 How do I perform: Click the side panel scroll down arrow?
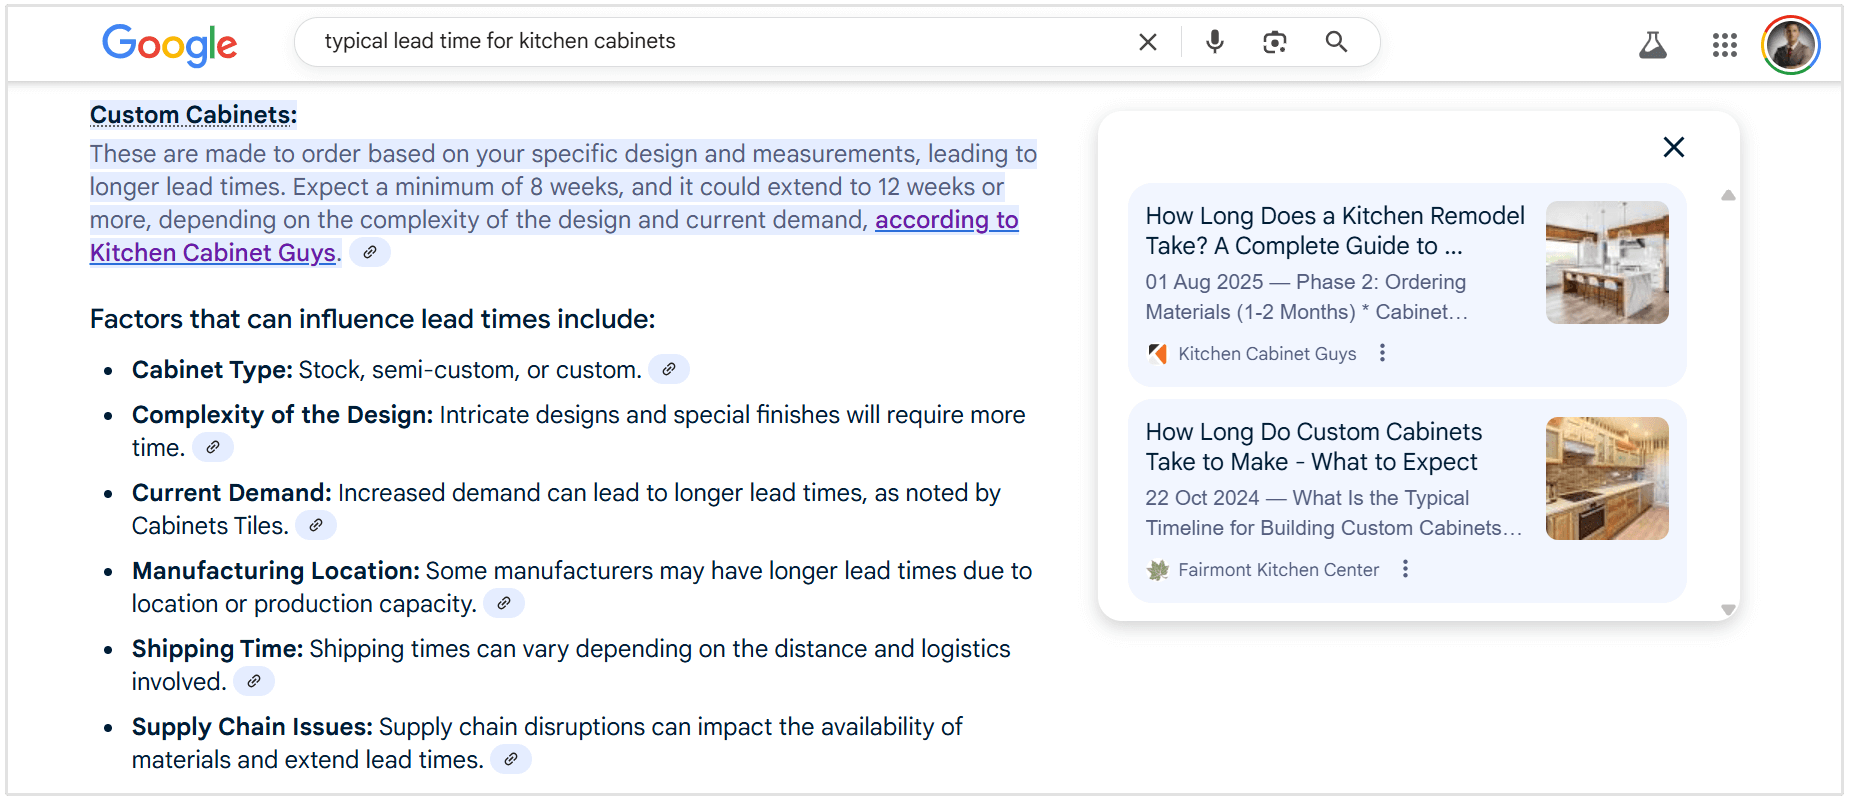(1728, 609)
